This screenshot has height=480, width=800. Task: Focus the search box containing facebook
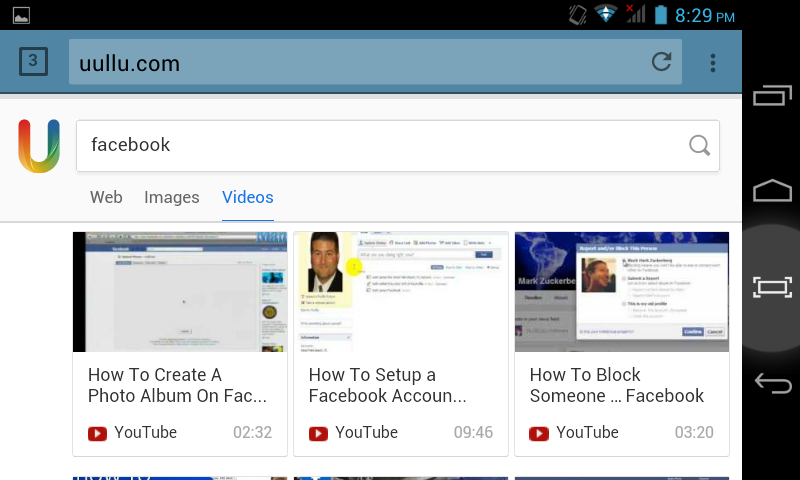(x=397, y=146)
